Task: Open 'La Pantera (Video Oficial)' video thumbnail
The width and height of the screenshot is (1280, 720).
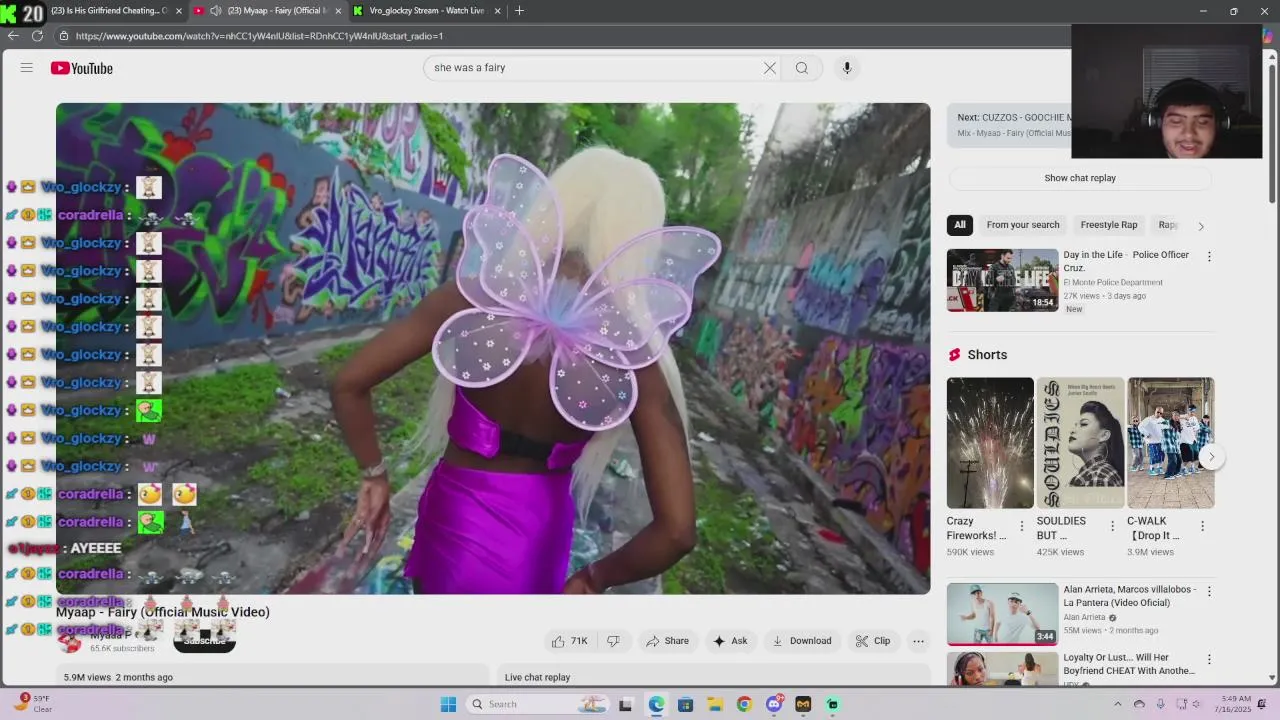Action: [x=1002, y=614]
